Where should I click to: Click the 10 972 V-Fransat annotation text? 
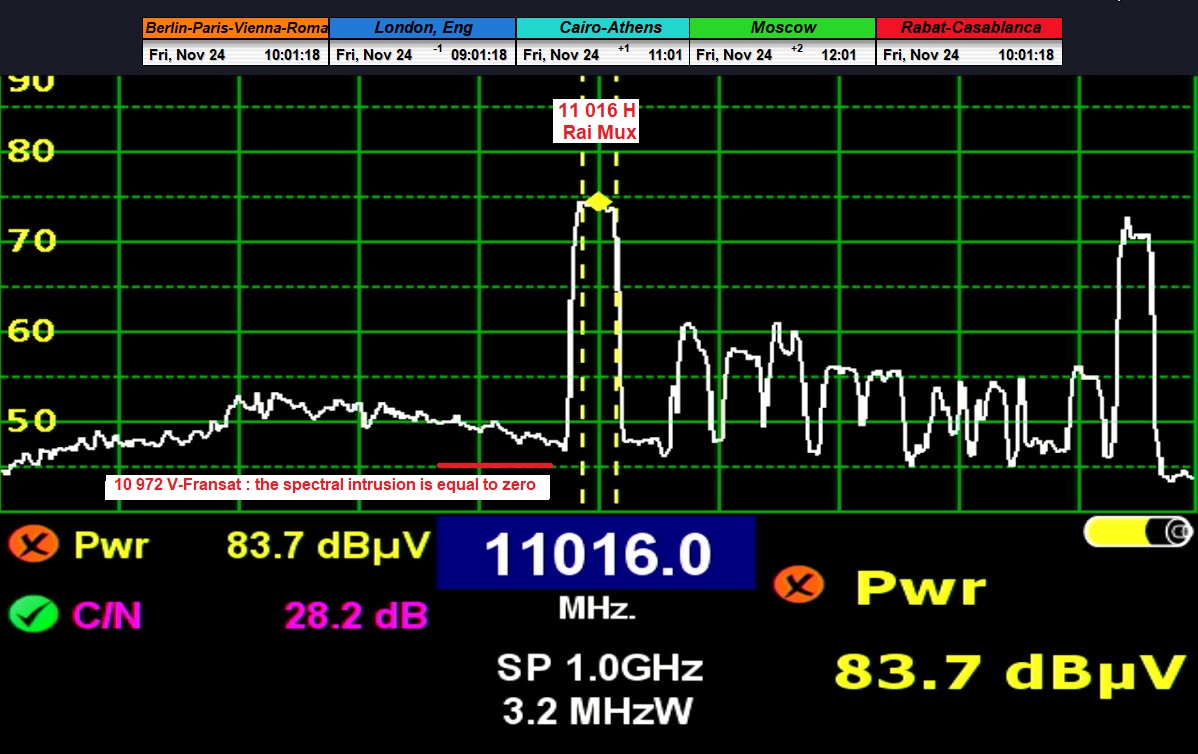(x=329, y=486)
